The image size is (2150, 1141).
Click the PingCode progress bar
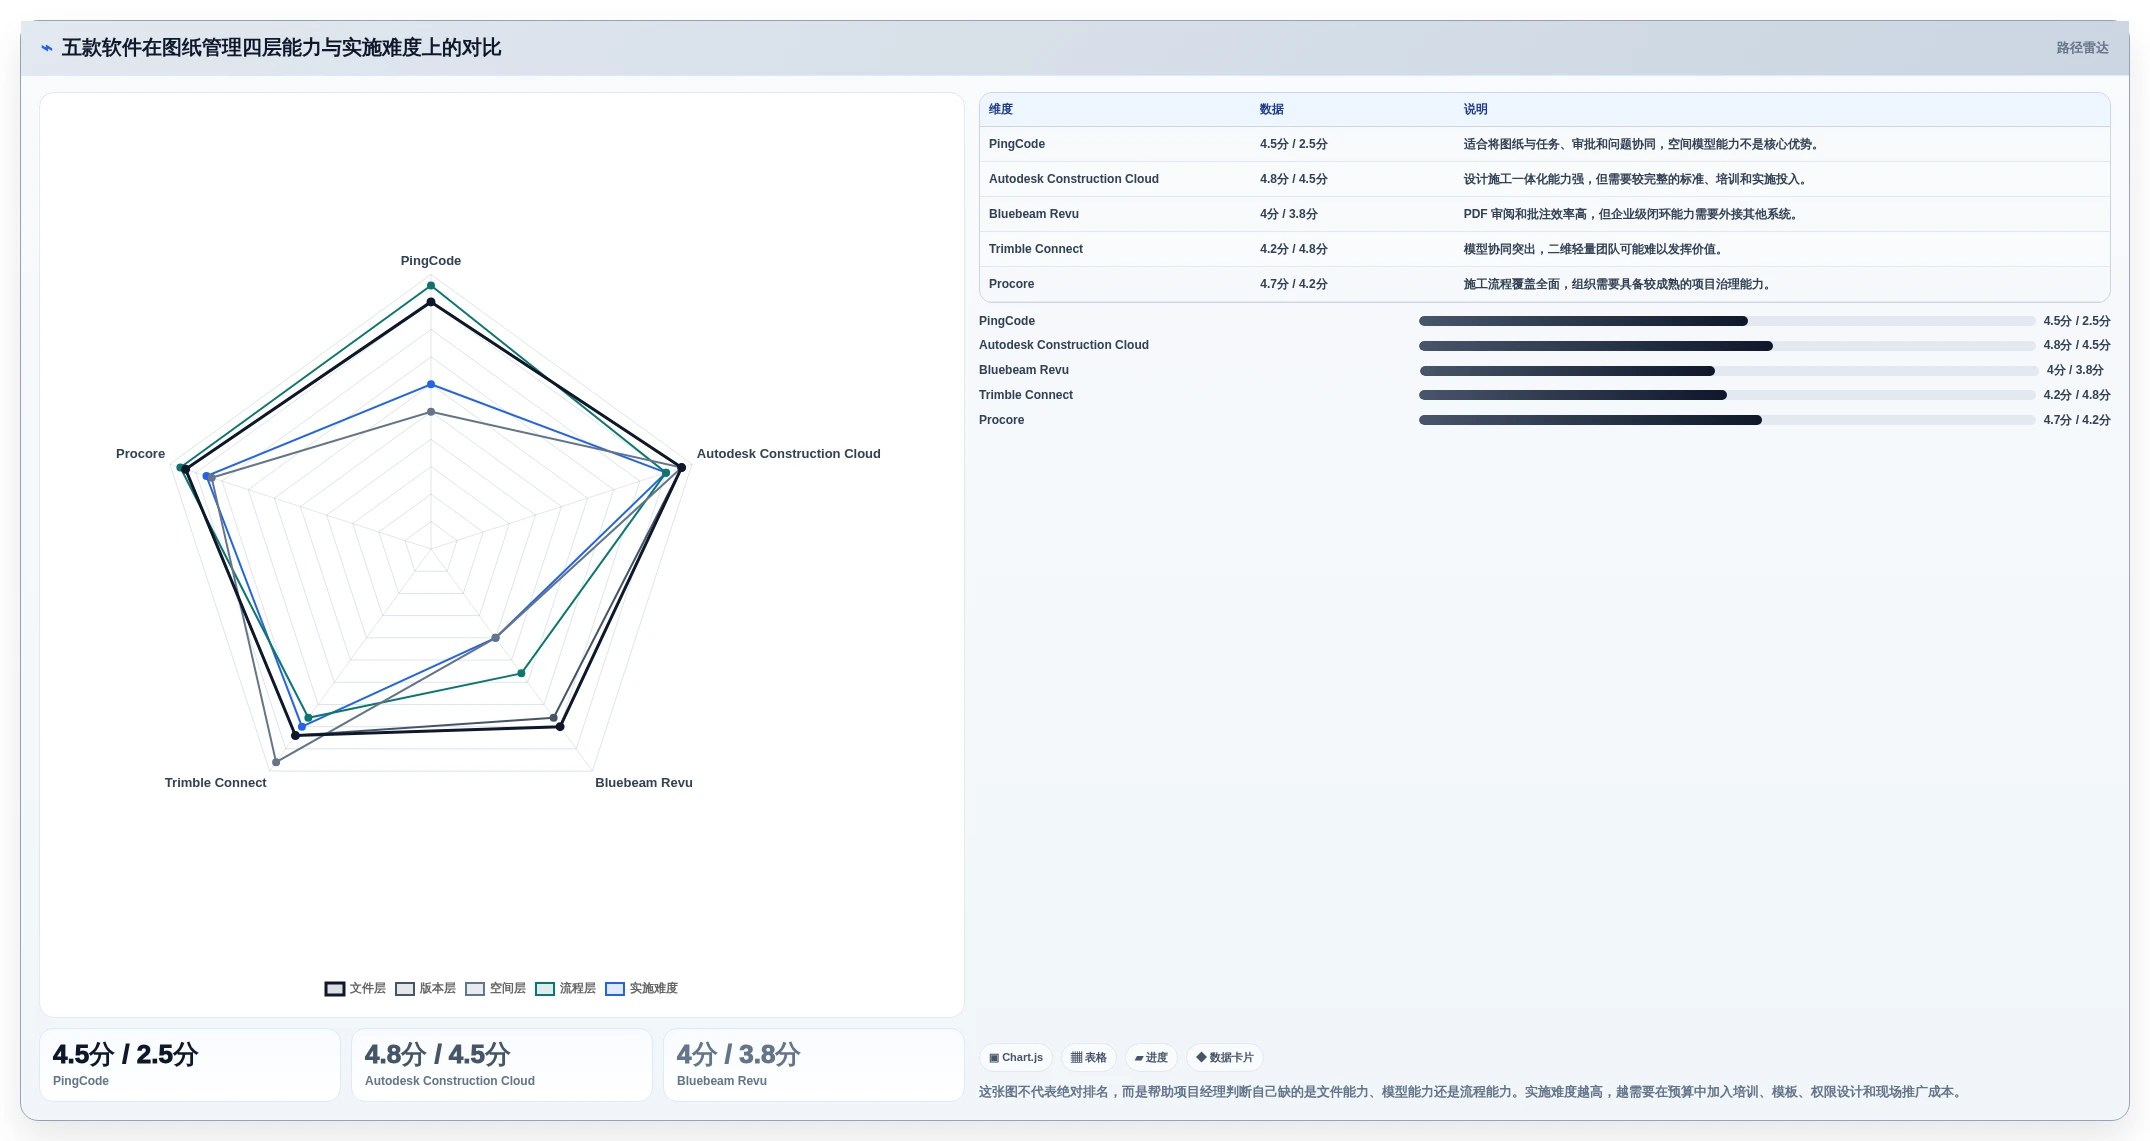(1727, 321)
